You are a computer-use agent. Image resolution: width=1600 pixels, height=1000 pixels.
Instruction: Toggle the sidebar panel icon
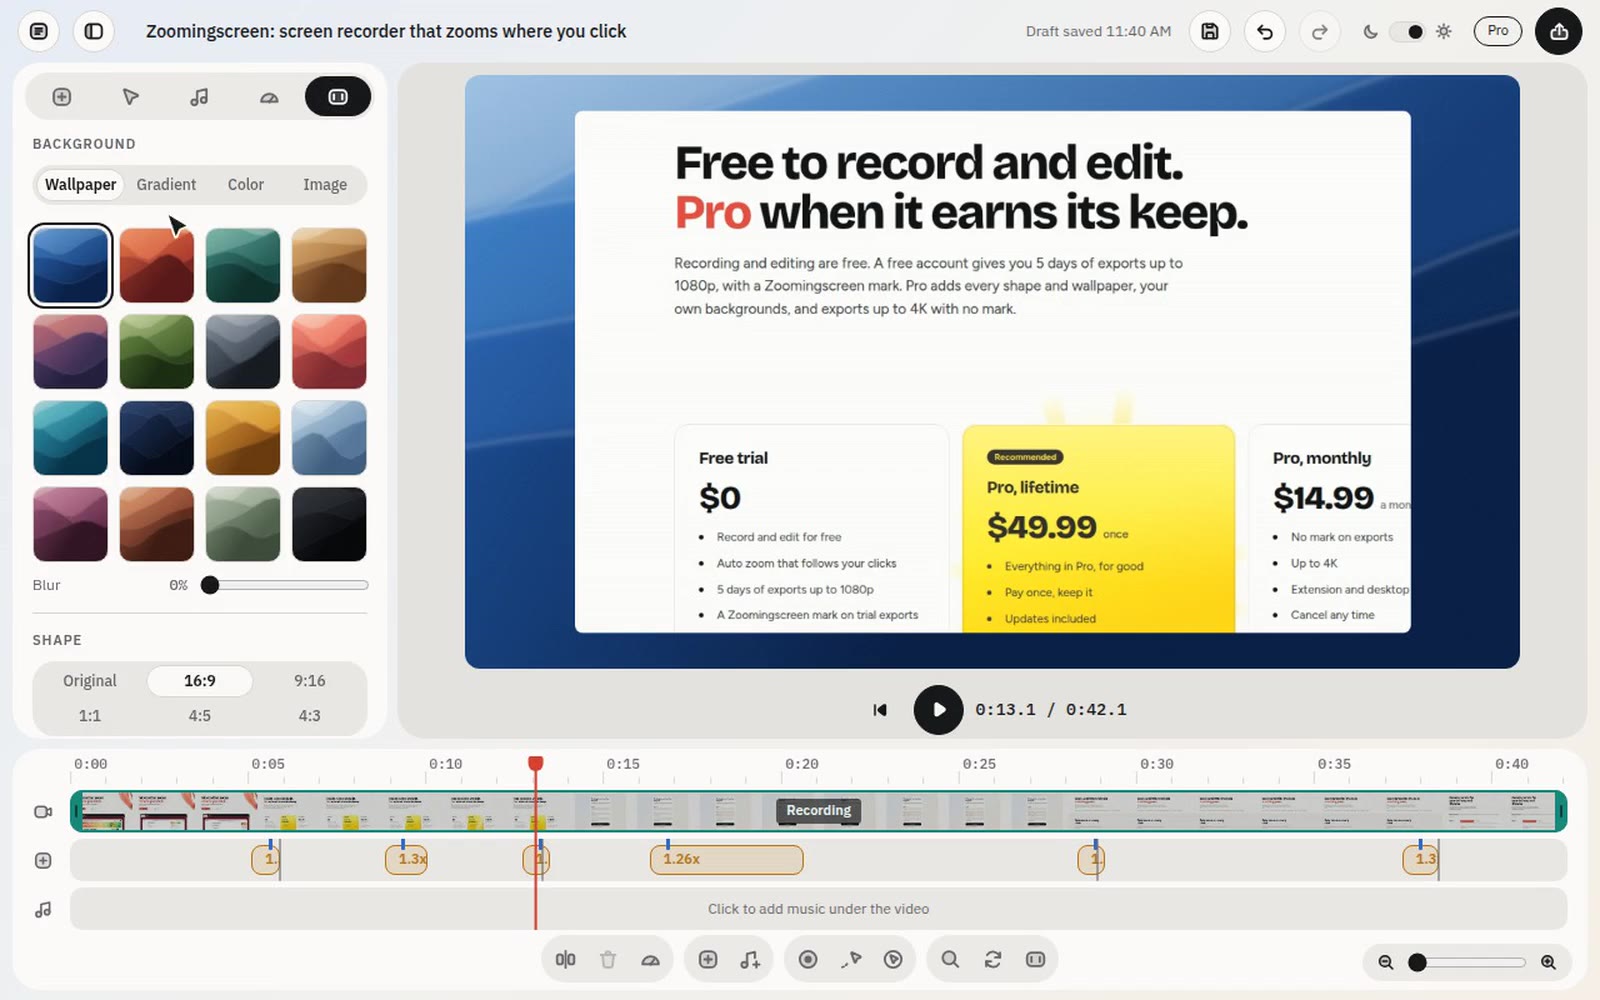click(x=94, y=31)
